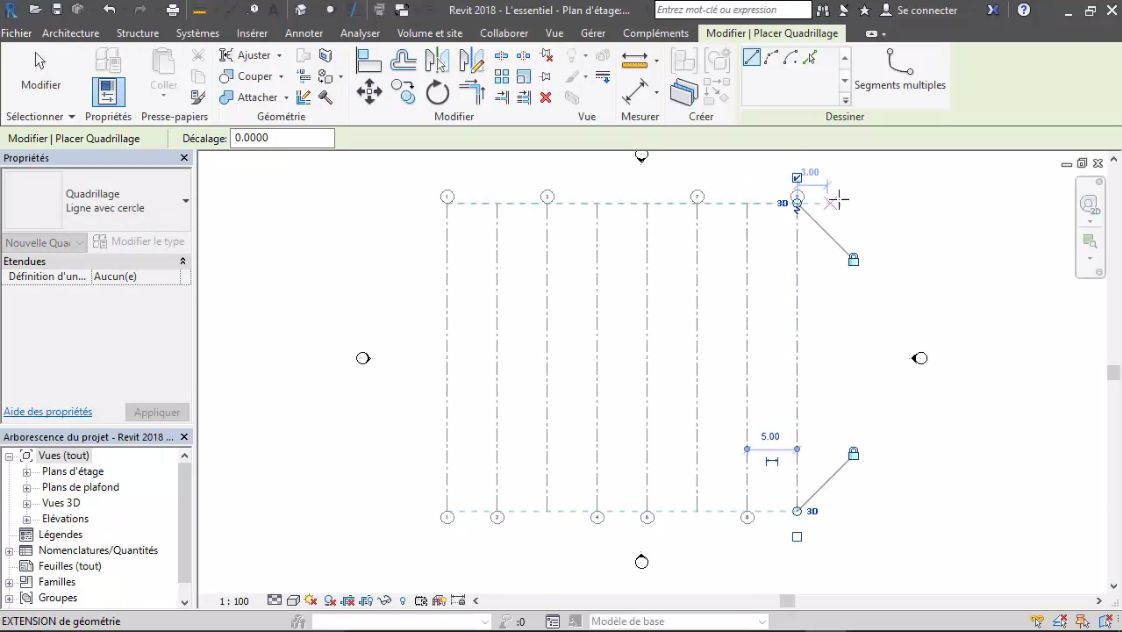Activate the Copy tool
This screenshot has width=1122, height=632.
pos(403,92)
